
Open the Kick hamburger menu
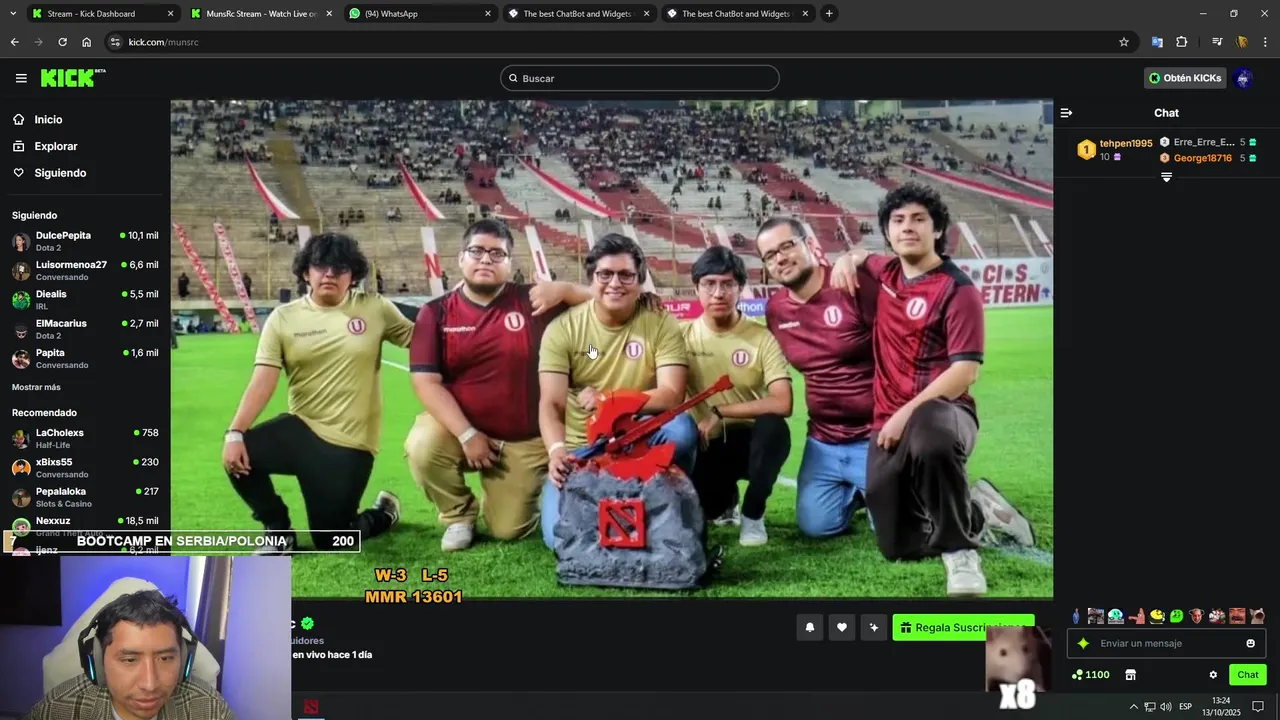(x=21, y=78)
